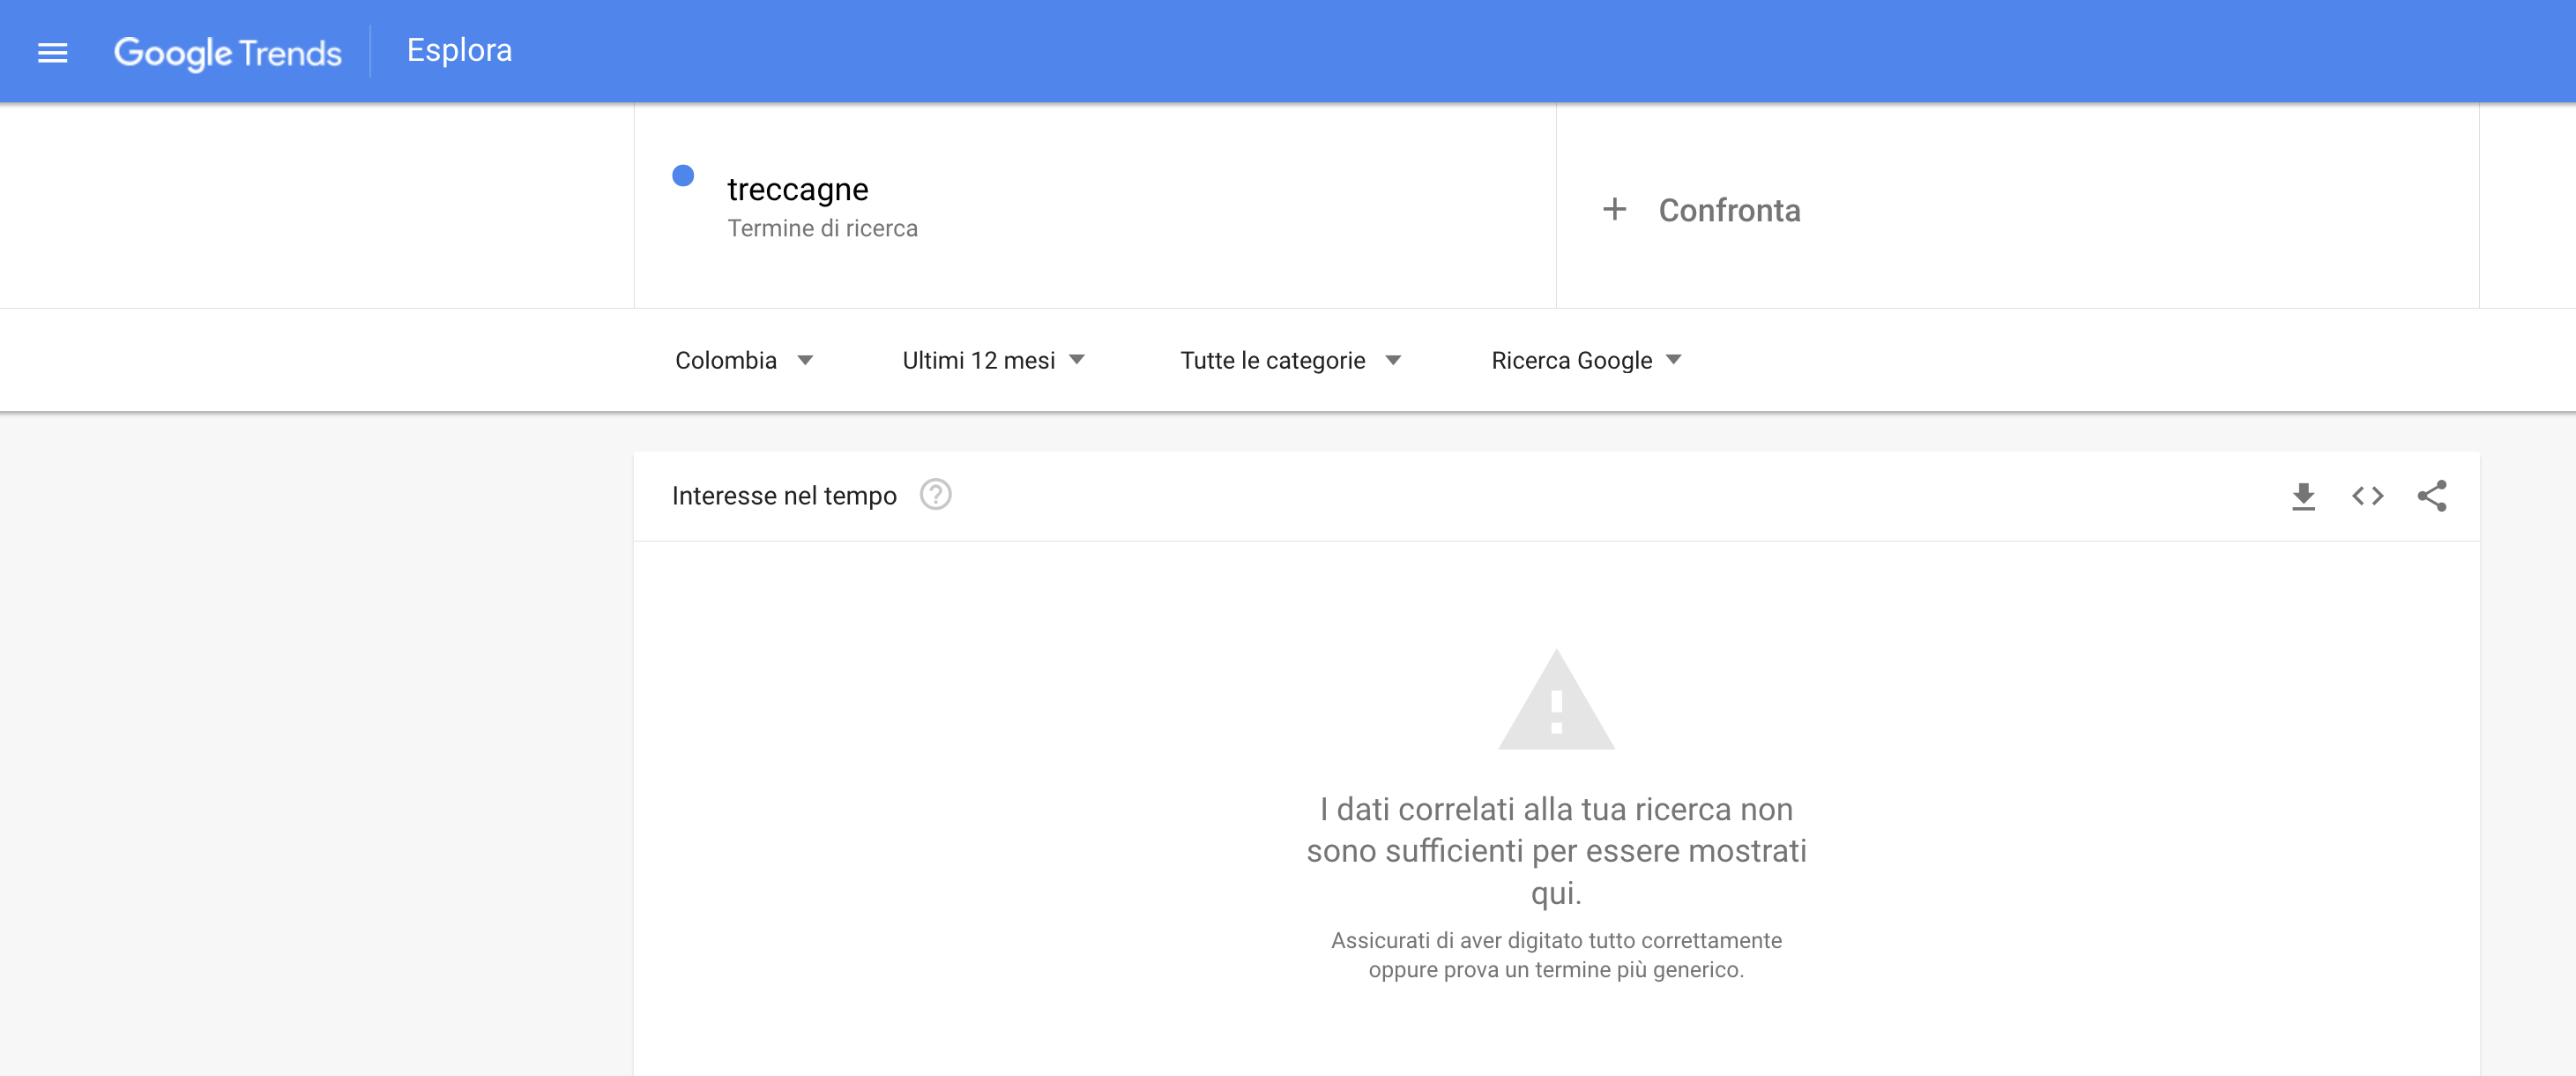Viewport: 2576px width, 1076px height.
Task: Click the Google Trends logo
Action: pyautogui.click(x=227, y=52)
